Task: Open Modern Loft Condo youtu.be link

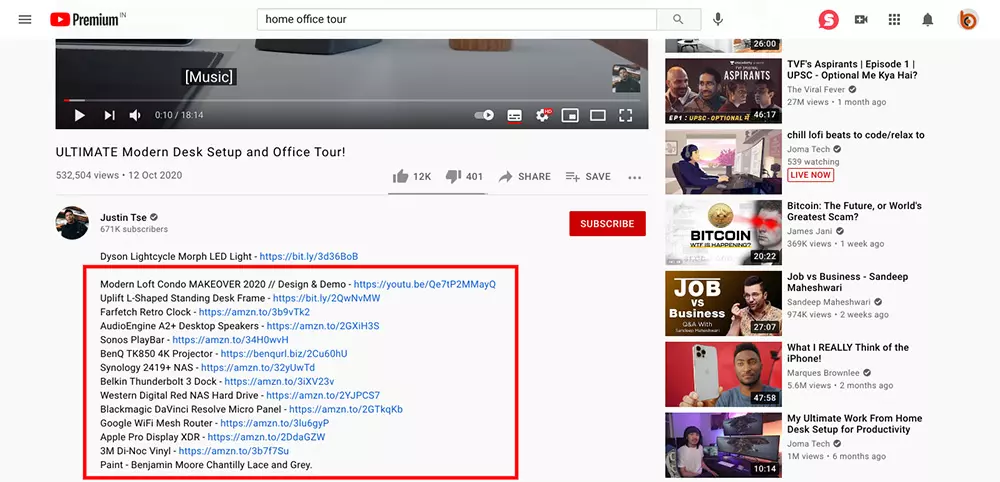Action: 425,284
